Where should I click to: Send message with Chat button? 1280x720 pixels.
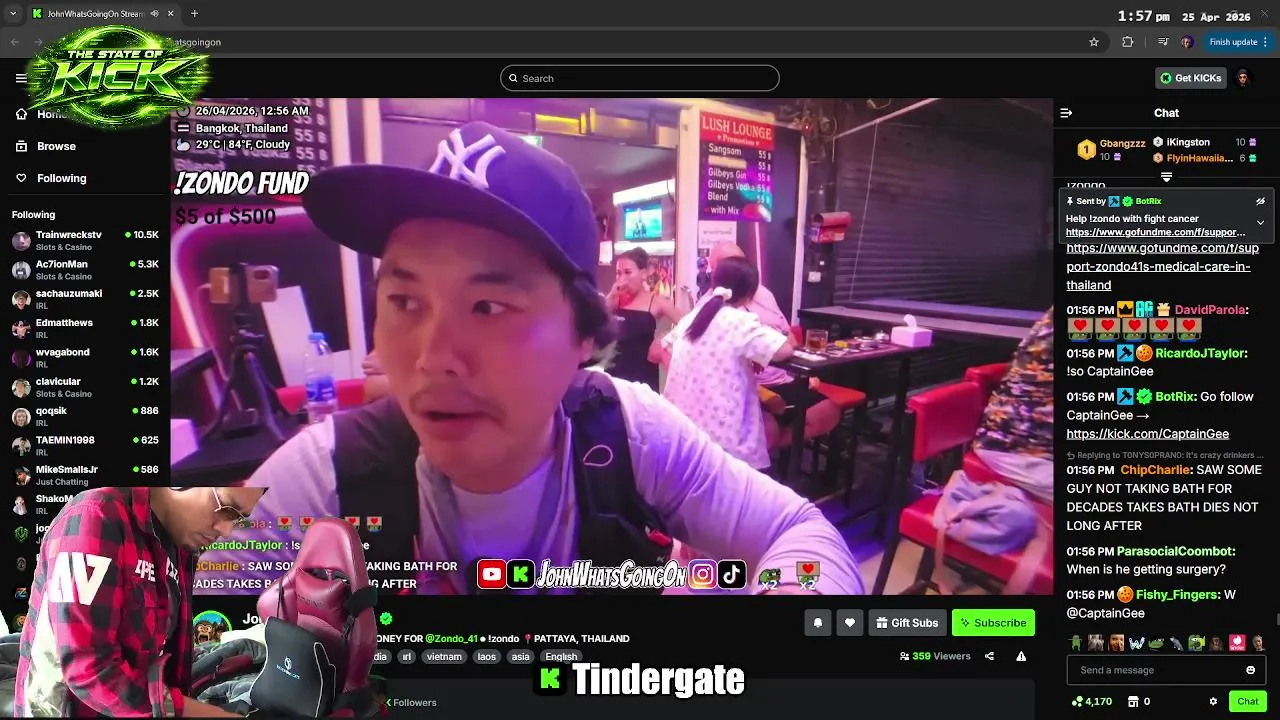[1248, 701]
